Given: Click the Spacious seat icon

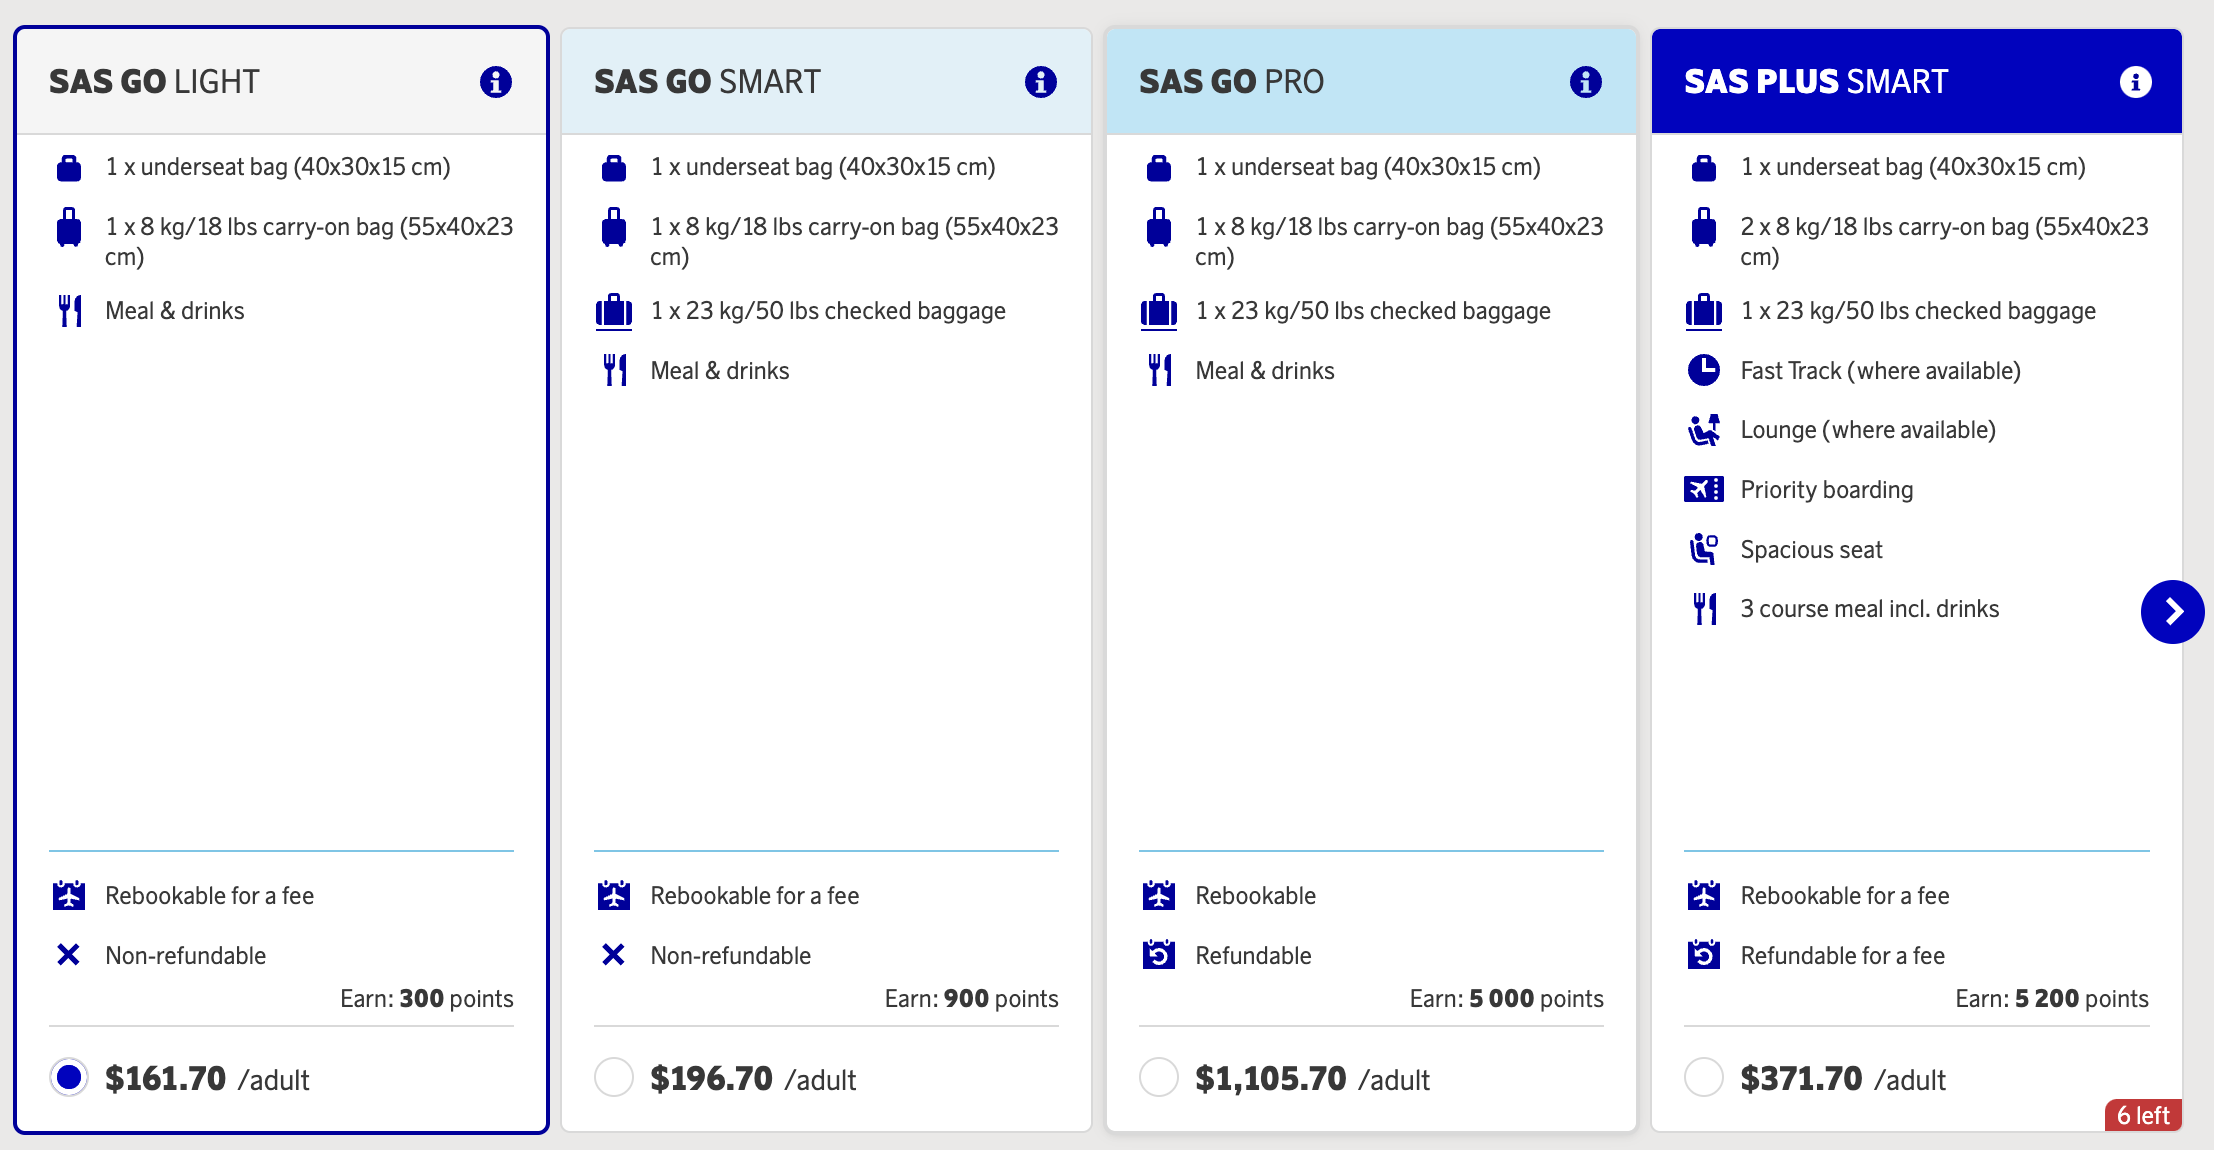Looking at the screenshot, I should coord(1704,549).
